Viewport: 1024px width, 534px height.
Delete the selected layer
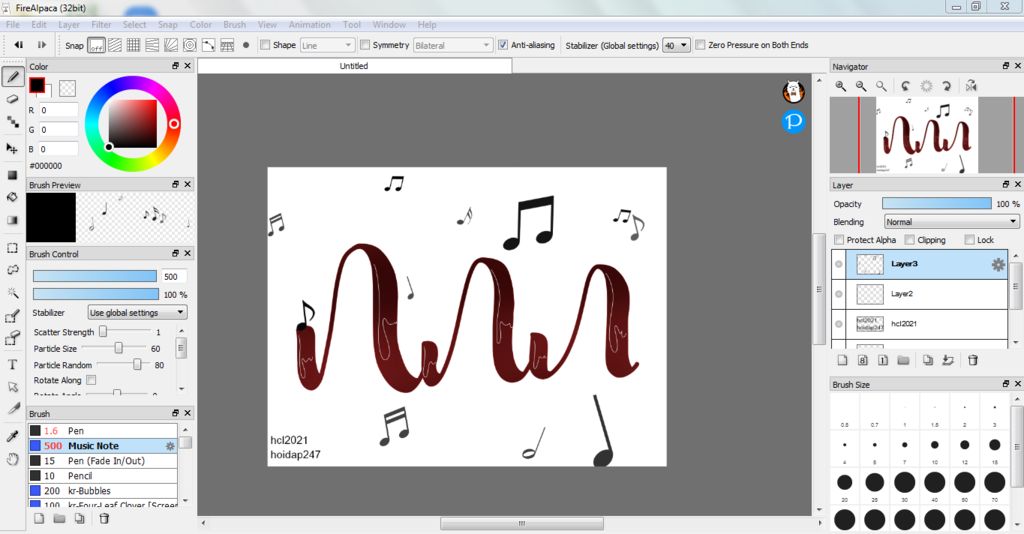tap(973, 360)
